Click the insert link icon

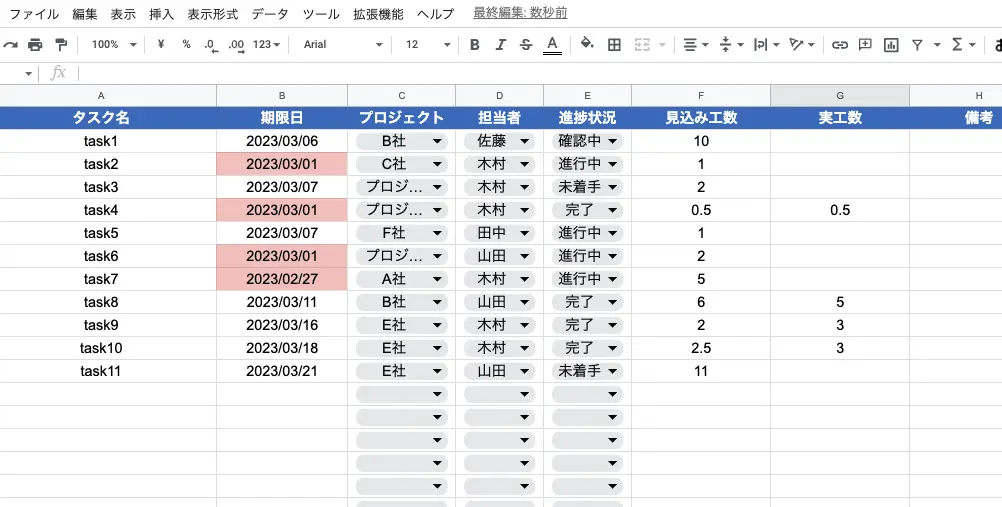(840, 45)
